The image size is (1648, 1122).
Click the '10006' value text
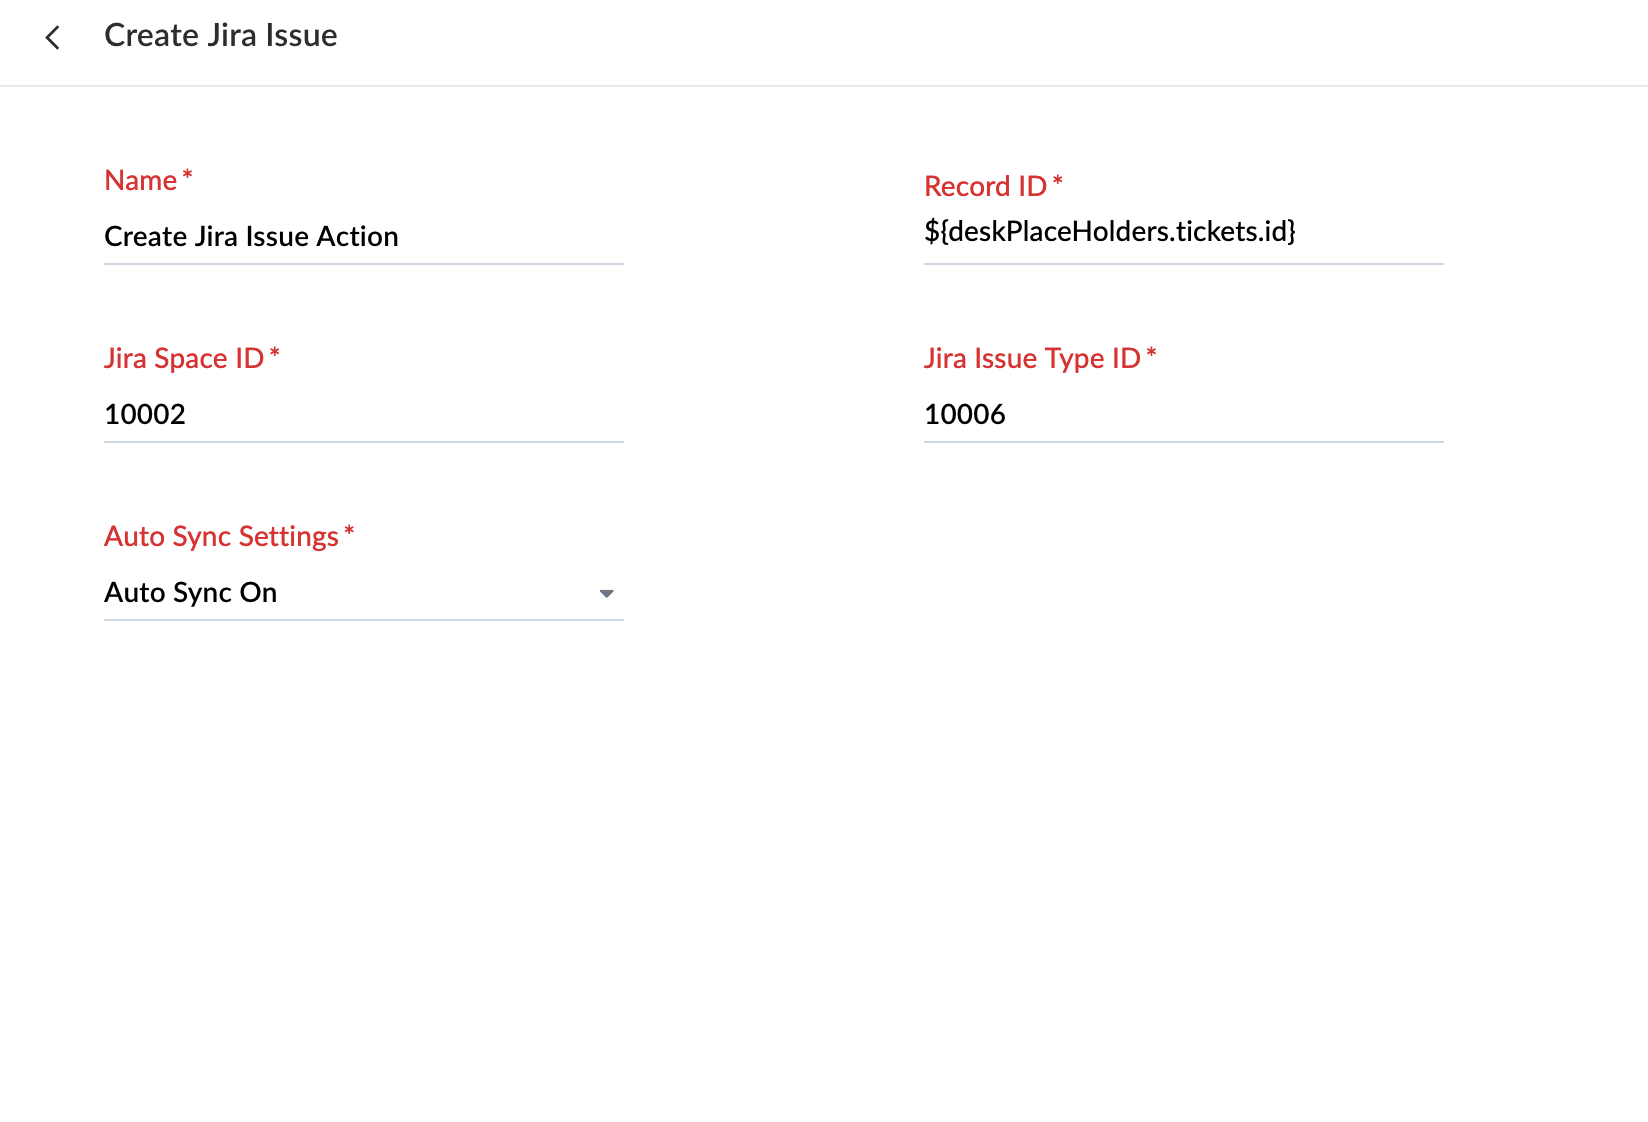click(x=964, y=415)
